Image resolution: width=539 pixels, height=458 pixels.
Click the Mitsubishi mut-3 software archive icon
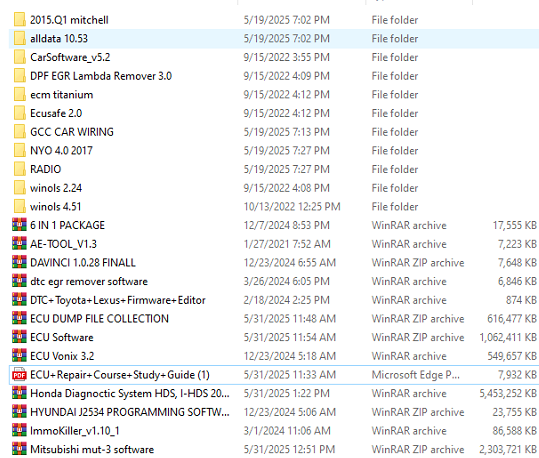pos(19,449)
